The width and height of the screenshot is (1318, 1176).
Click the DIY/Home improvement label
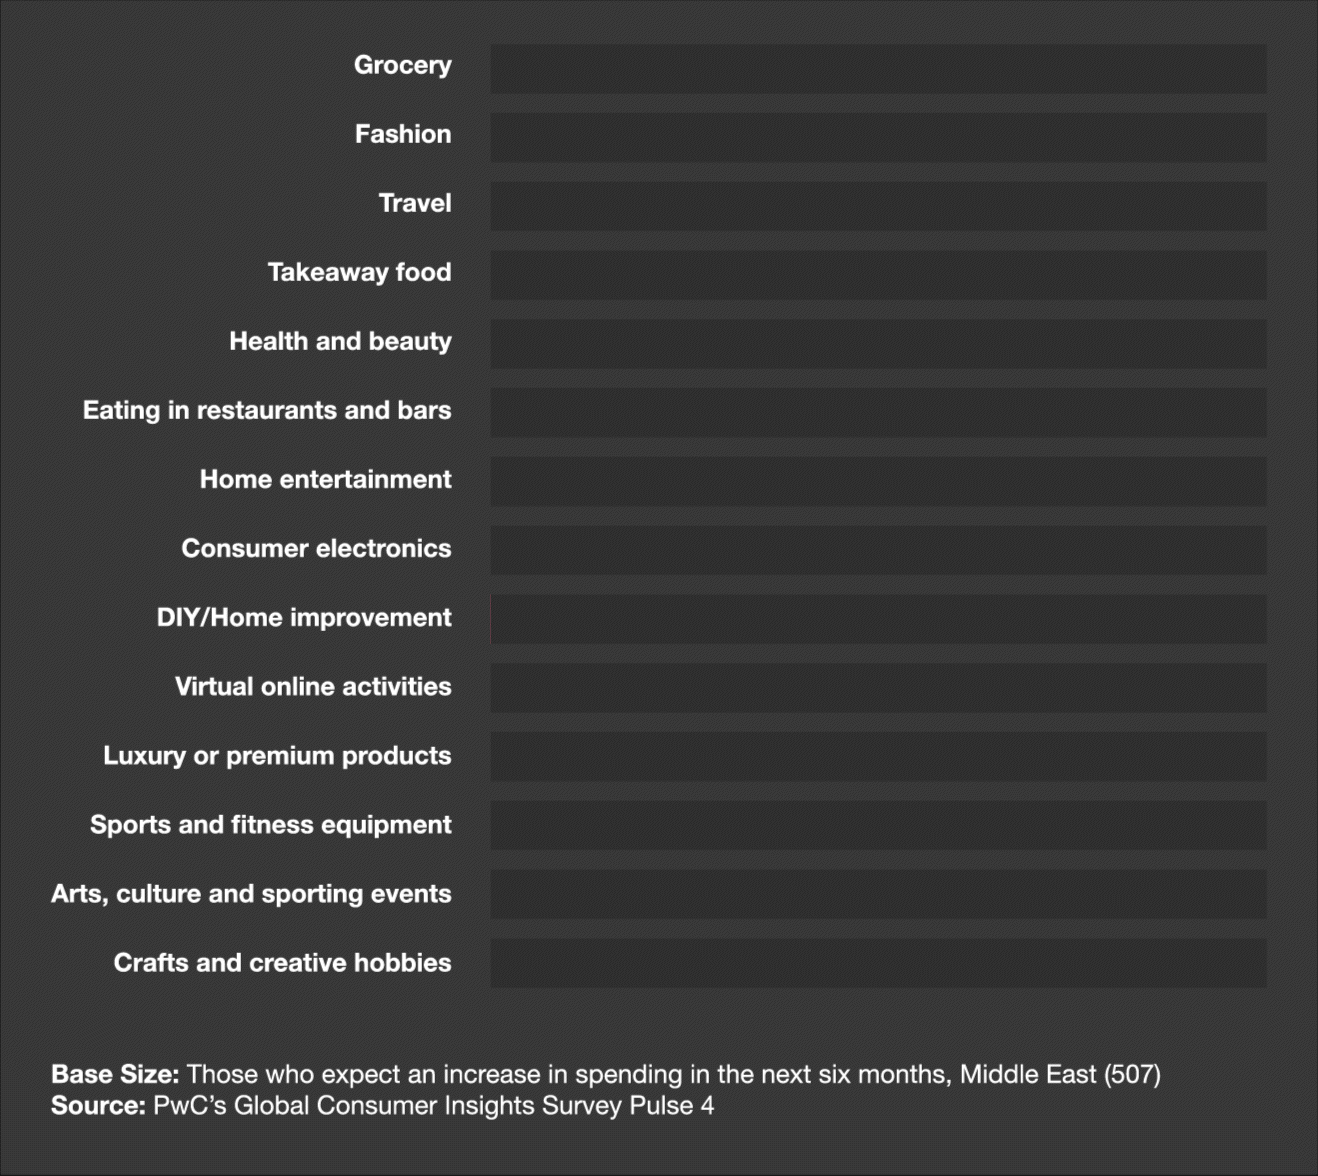point(304,618)
